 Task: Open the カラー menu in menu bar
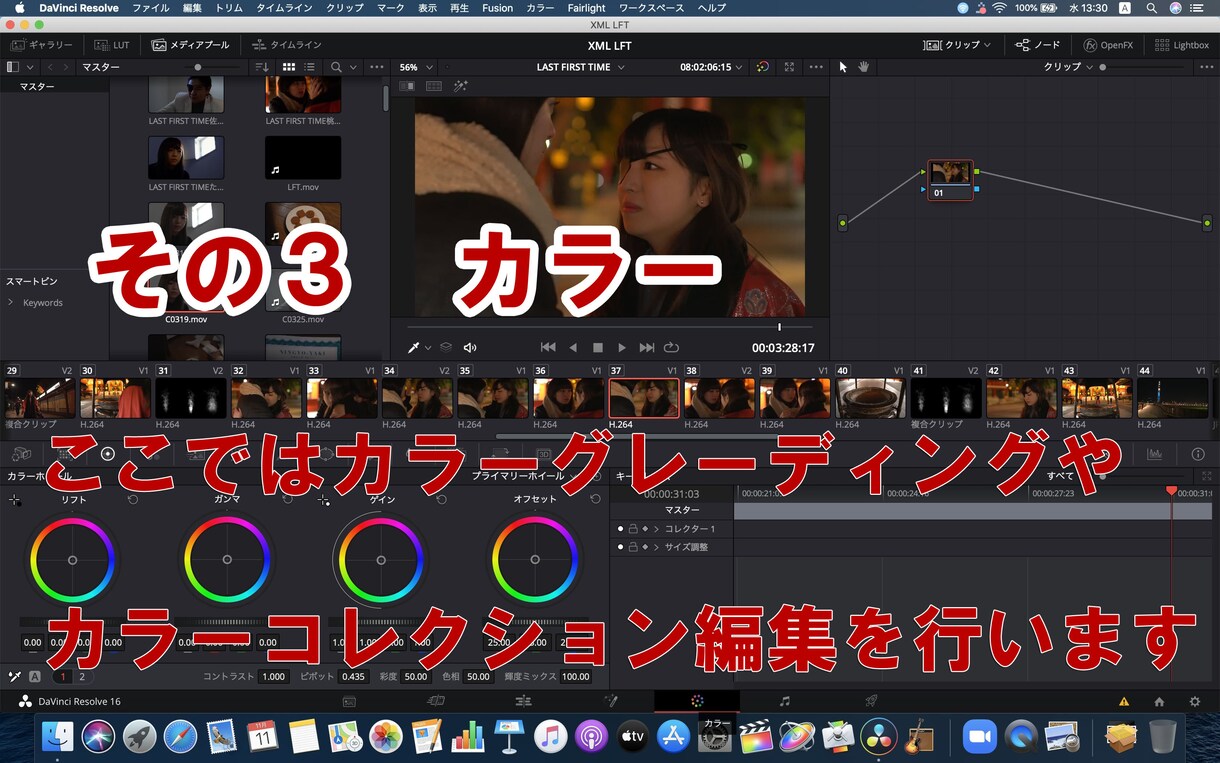540,8
